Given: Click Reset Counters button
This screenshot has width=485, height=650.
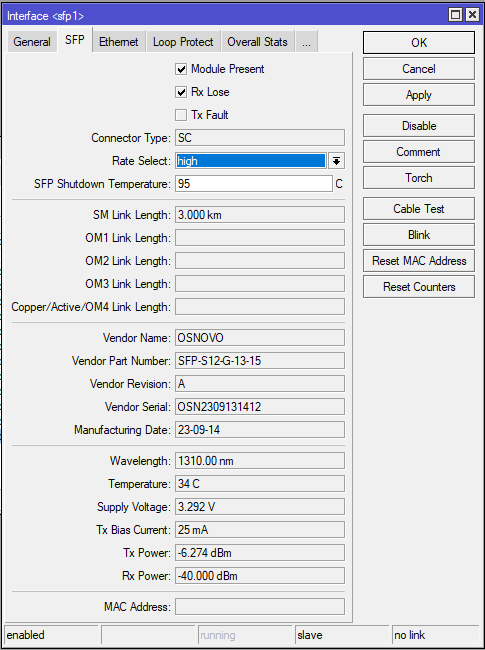Looking at the screenshot, I should (419, 287).
